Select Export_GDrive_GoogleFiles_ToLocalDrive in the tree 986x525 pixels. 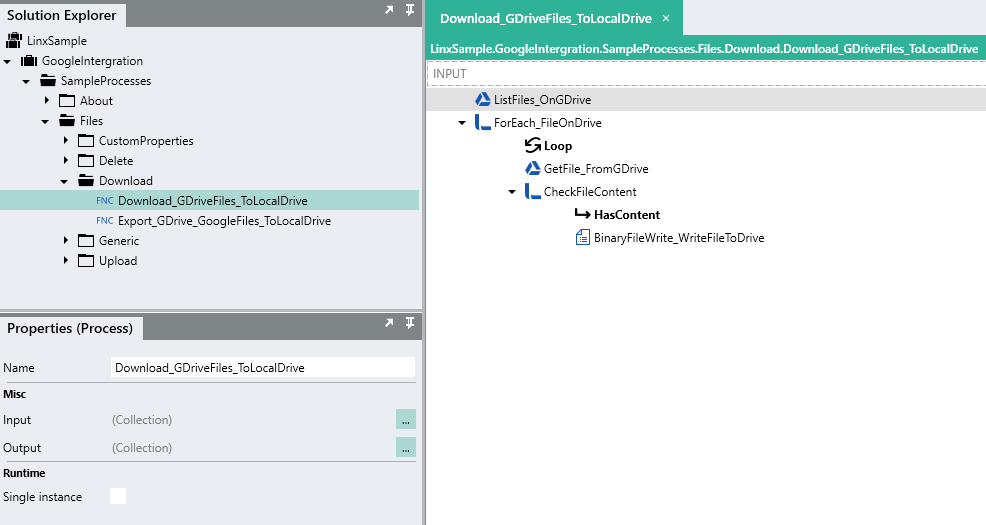(224, 221)
